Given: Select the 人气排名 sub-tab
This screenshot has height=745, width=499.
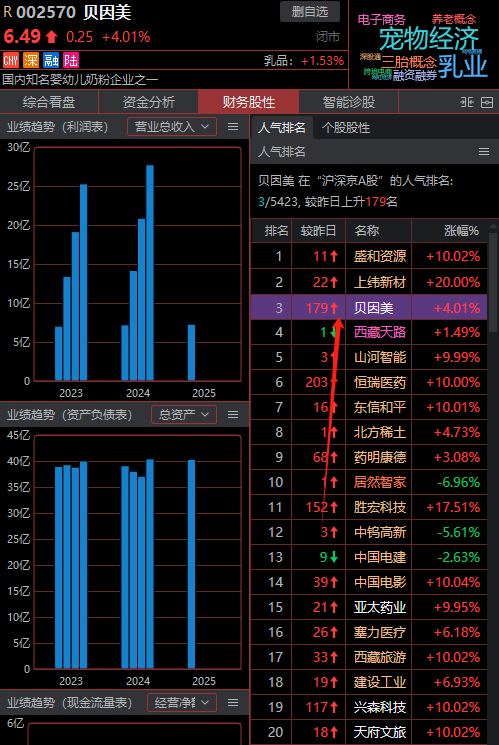Looking at the screenshot, I should pyautogui.click(x=282, y=127).
